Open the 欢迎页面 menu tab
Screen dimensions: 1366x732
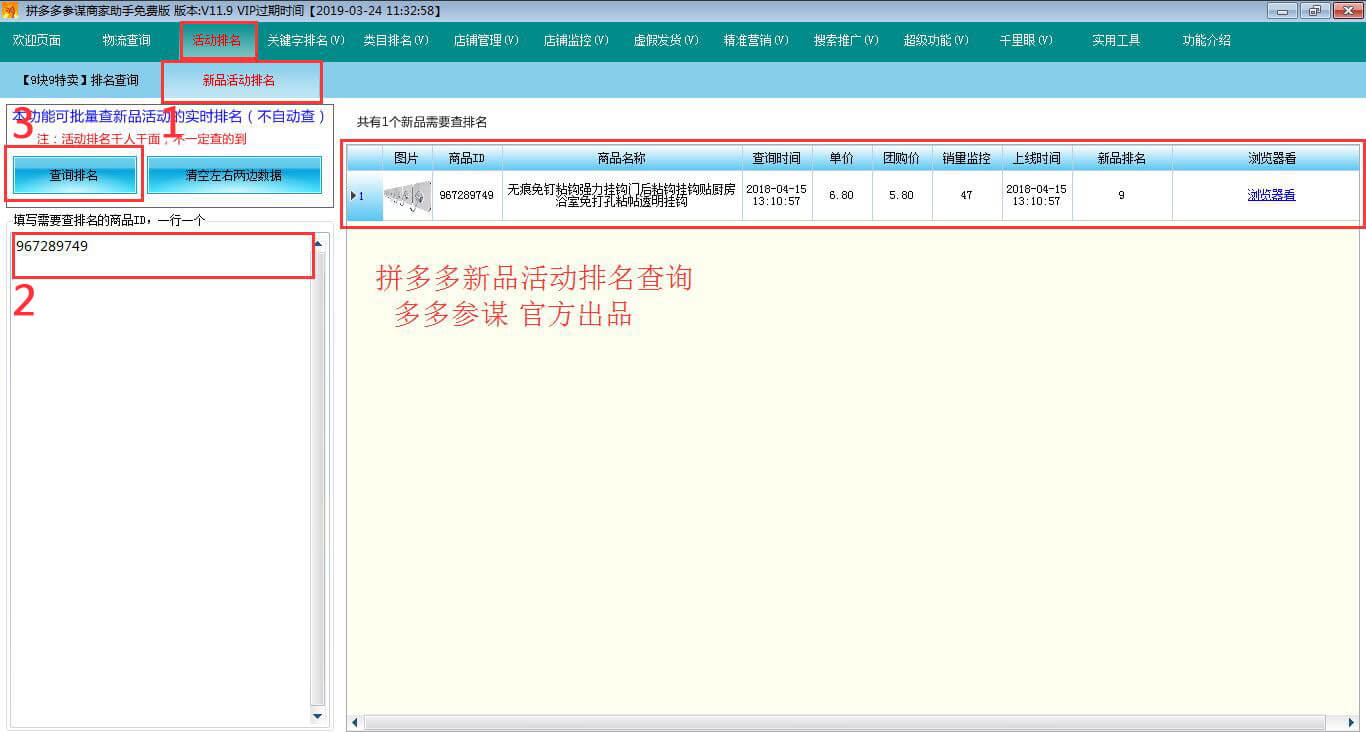[37, 41]
